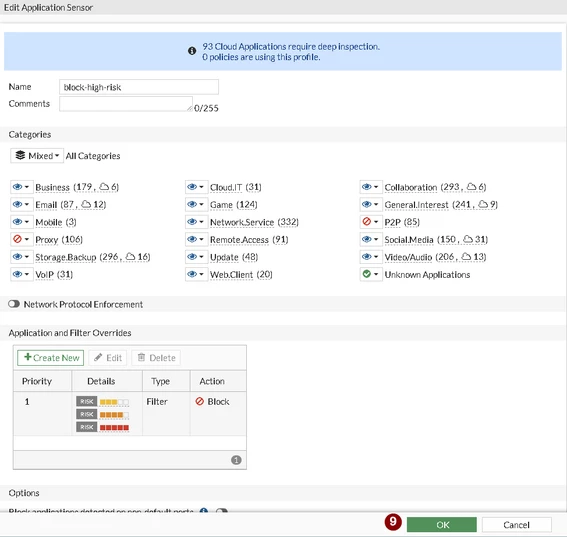
Task: Click the cloud icon next to Email count
Action: [x=86, y=204]
